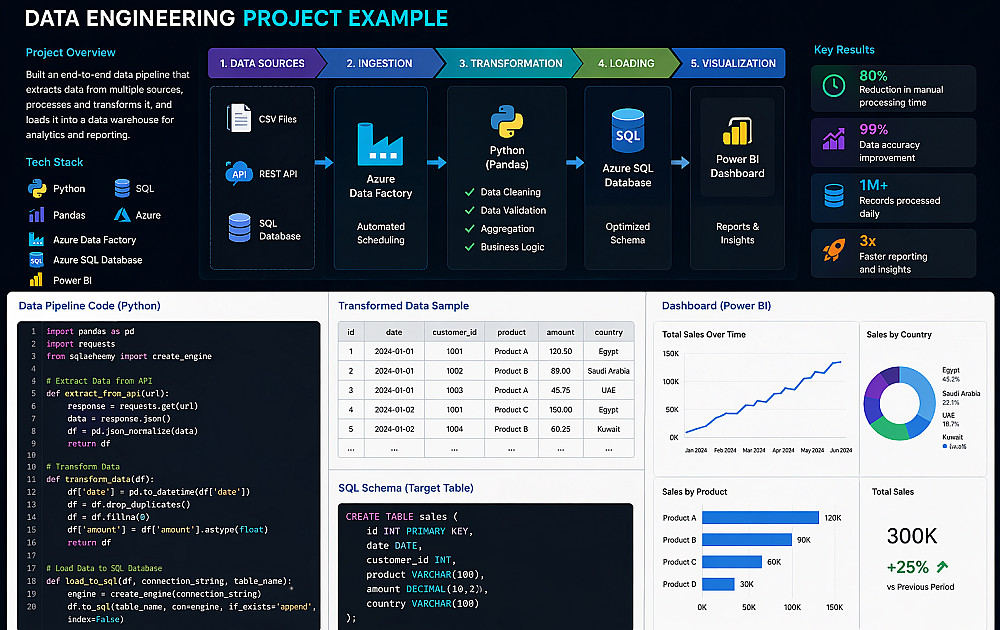Image resolution: width=1000 pixels, height=630 pixels.
Task: Click the customer_id column header
Action: tap(454, 332)
